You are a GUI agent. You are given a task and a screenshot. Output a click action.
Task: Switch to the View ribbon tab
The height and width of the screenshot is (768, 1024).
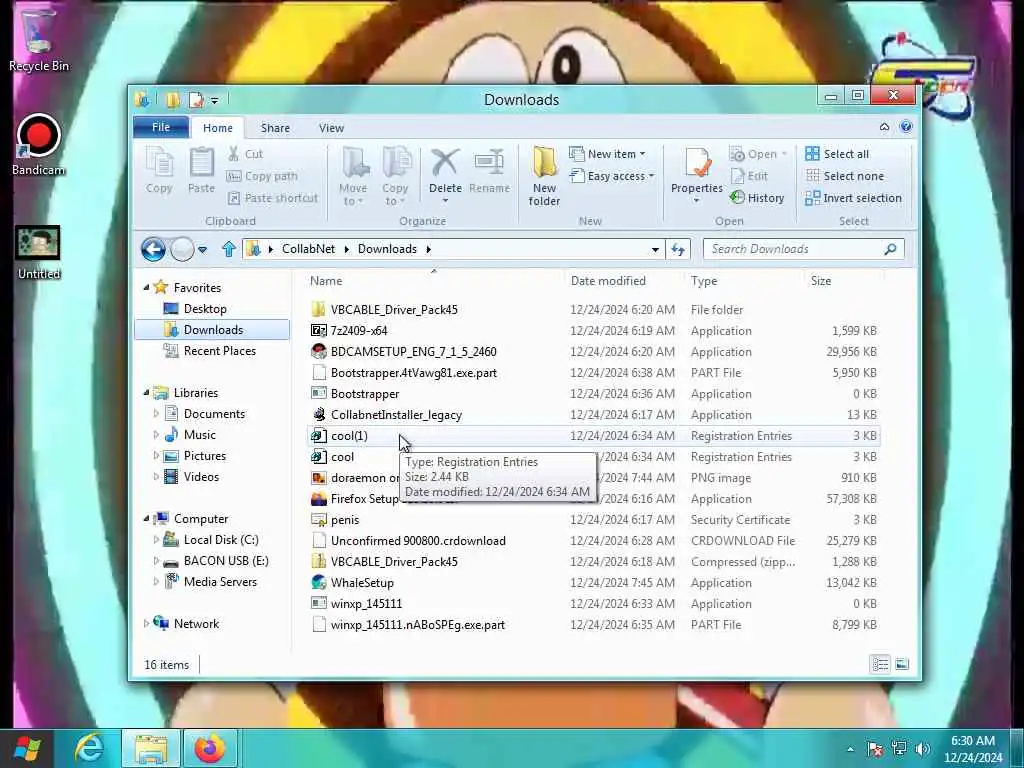pos(331,128)
